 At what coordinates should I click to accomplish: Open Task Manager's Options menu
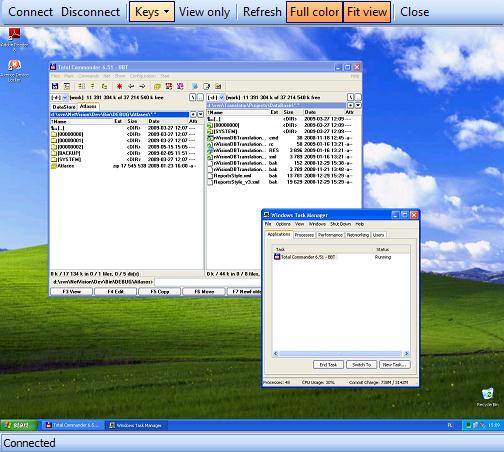click(x=283, y=224)
